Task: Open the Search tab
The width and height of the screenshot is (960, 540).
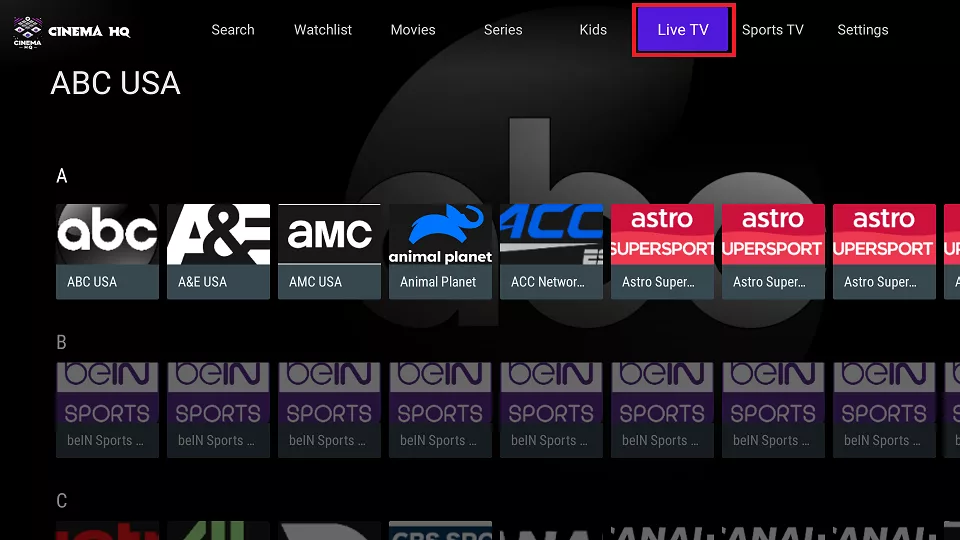Action: click(233, 30)
